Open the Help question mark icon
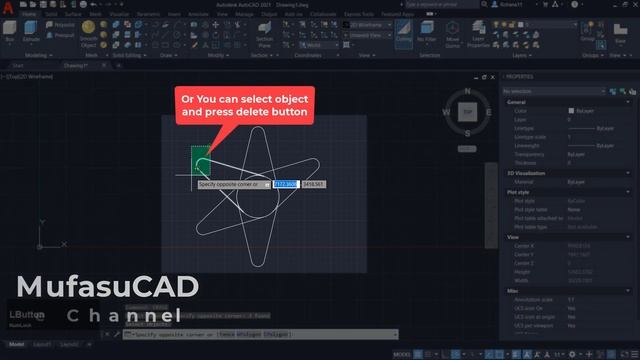 pyautogui.click(x=574, y=4)
